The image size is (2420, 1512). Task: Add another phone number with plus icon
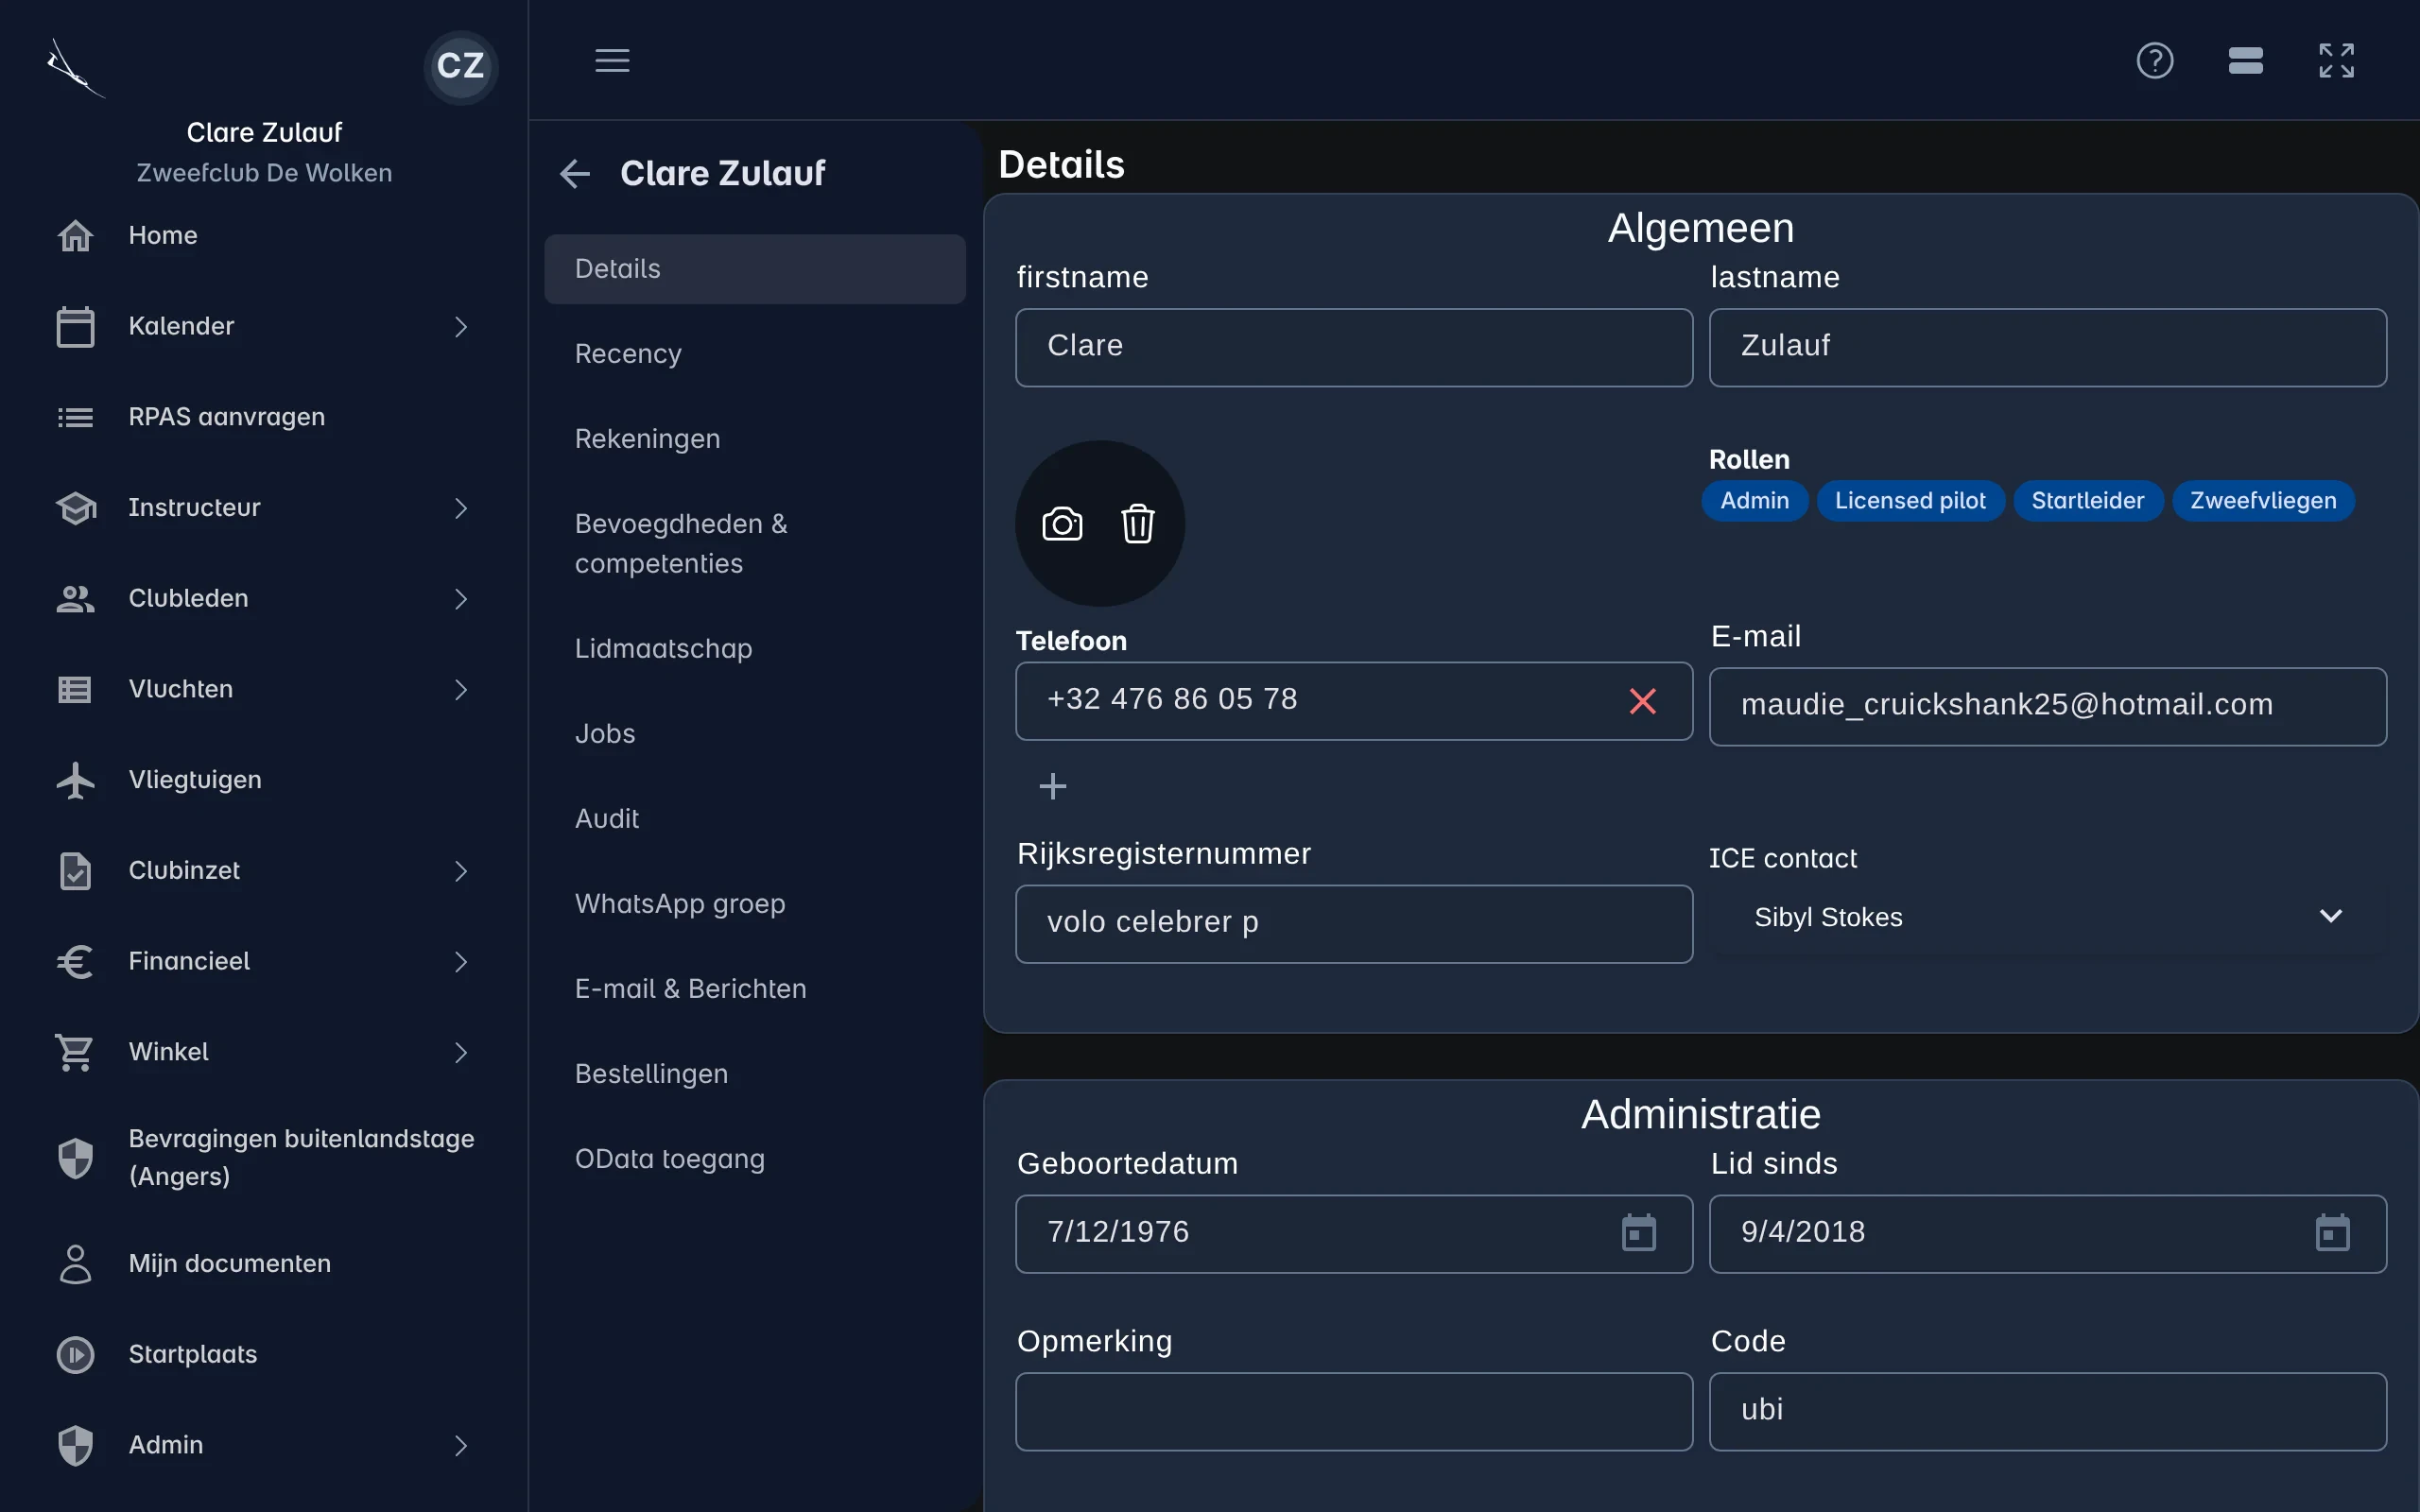point(1053,786)
